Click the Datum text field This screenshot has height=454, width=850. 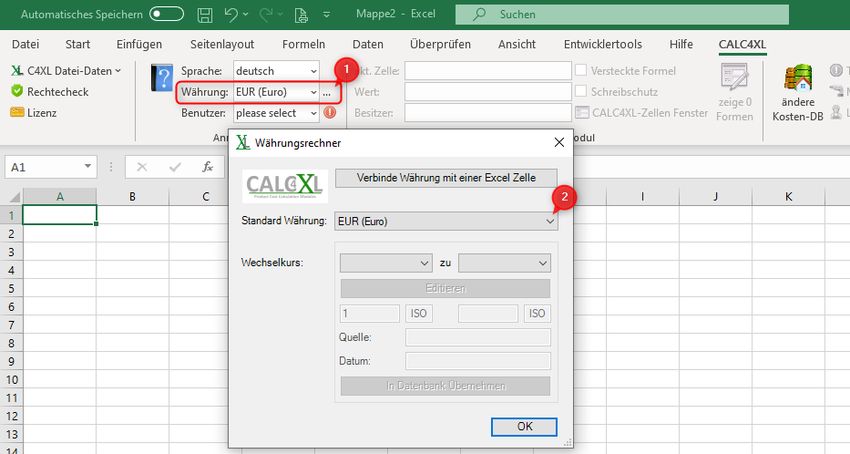point(478,361)
